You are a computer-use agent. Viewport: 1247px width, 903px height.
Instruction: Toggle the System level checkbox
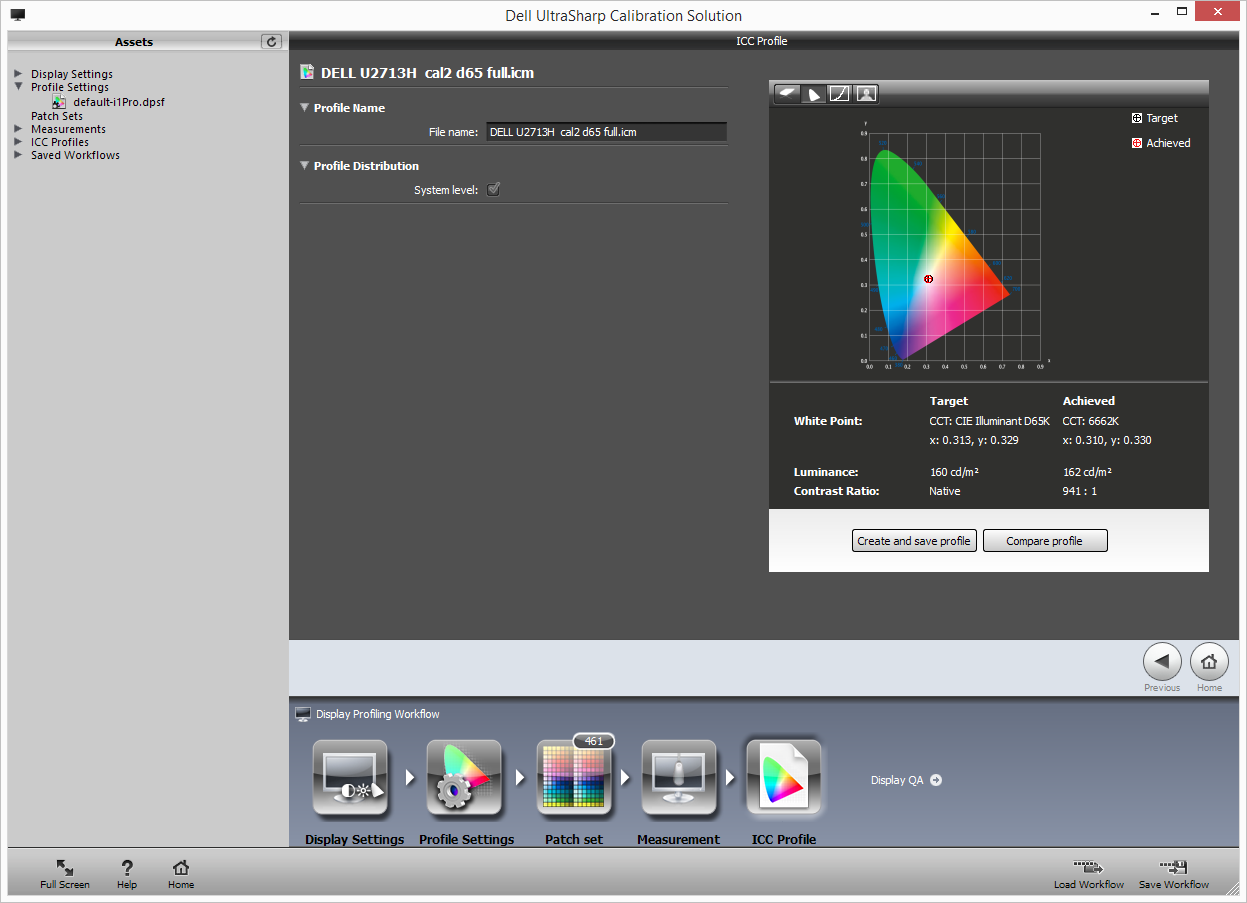tap(493, 189)
